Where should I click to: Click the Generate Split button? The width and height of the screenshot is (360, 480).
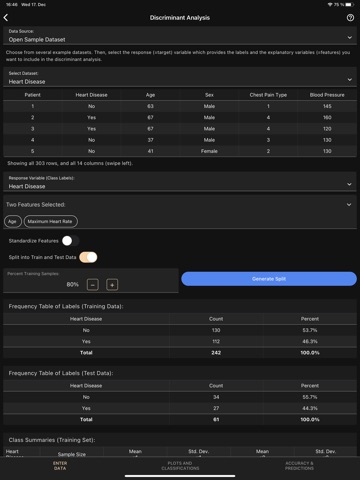click(x=269, y=279)
